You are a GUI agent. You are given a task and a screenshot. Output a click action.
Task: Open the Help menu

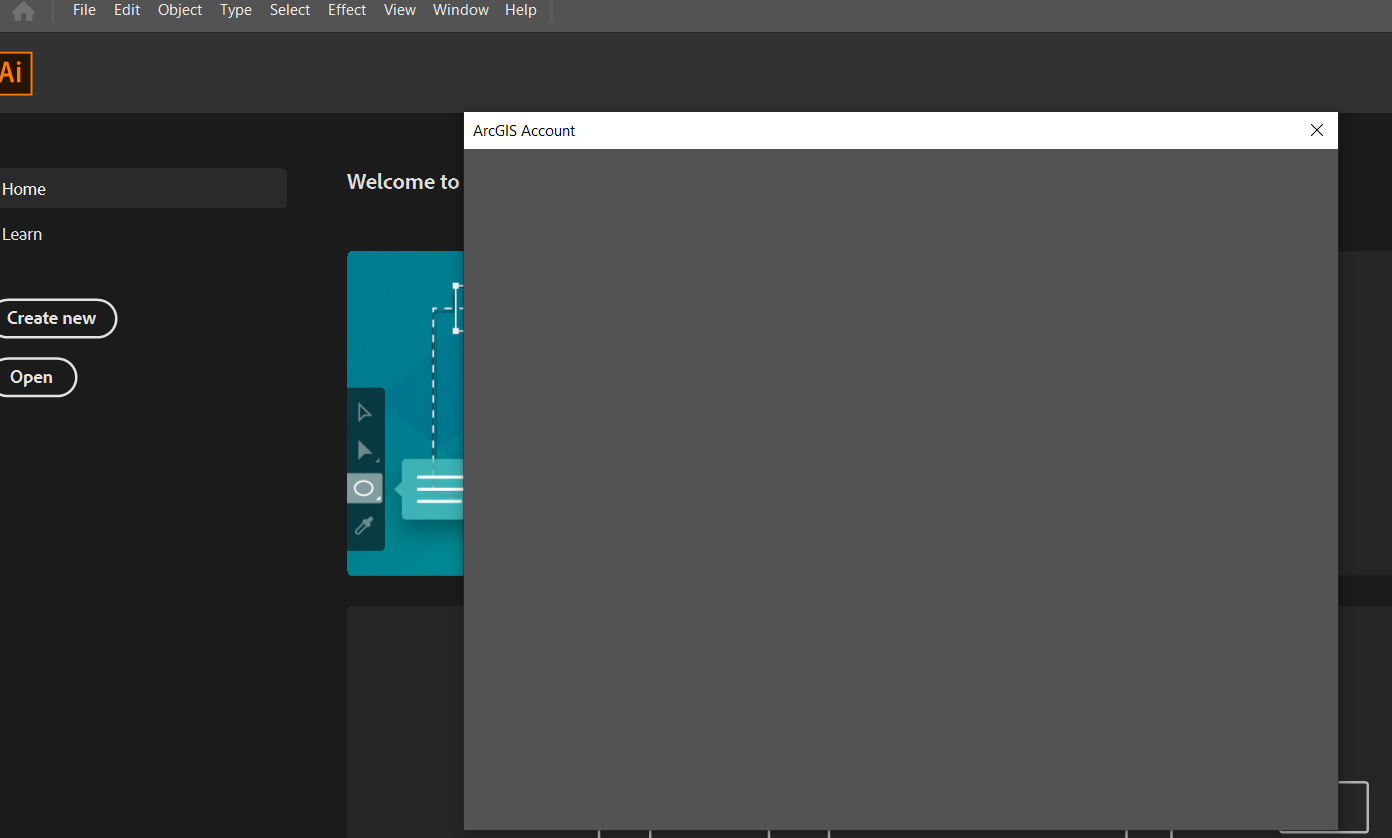tap(521, 10)
